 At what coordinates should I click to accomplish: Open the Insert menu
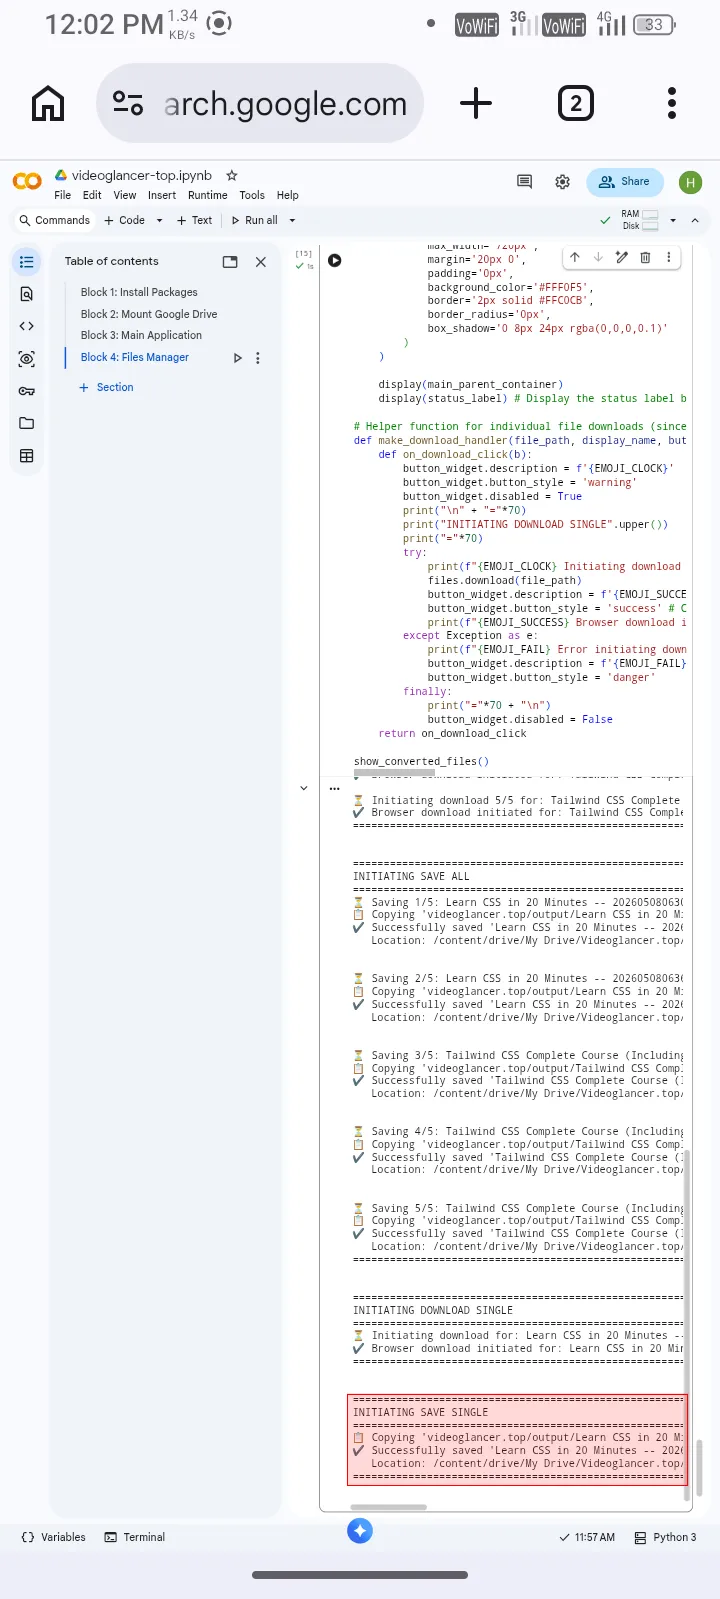coord(162,195)
